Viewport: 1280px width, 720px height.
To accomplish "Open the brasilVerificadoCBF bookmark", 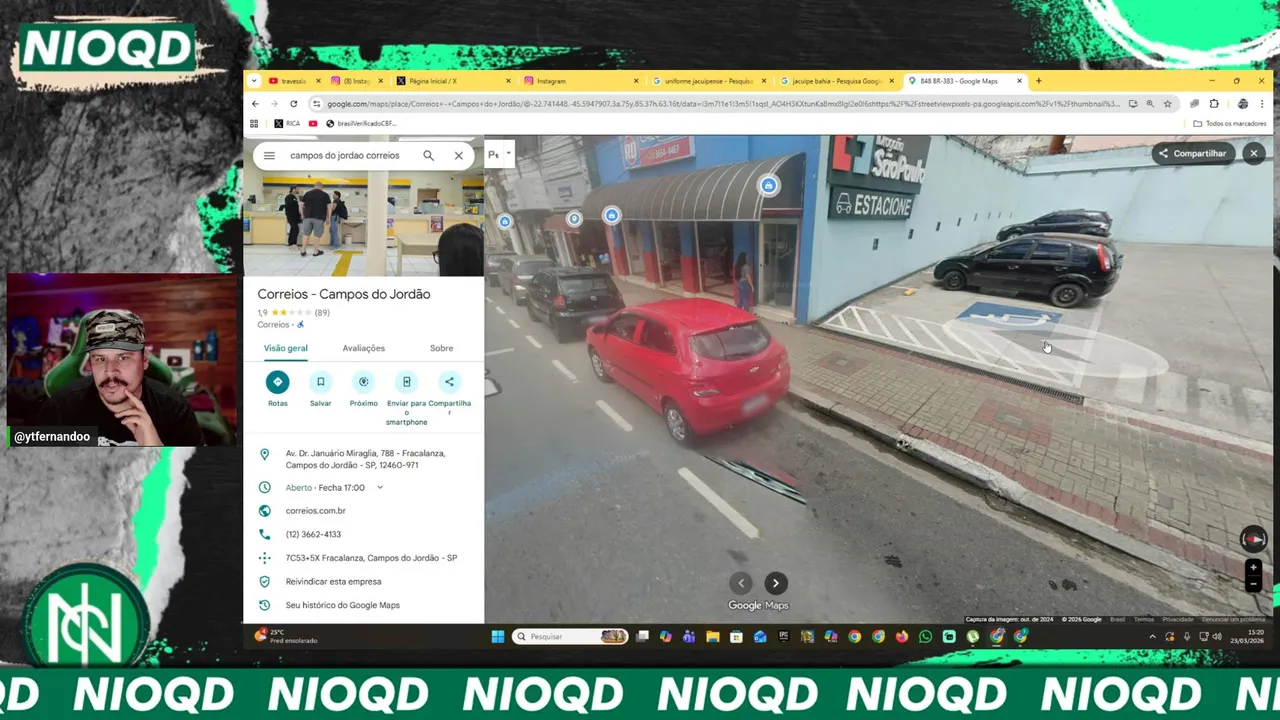I will pos(362,124).
